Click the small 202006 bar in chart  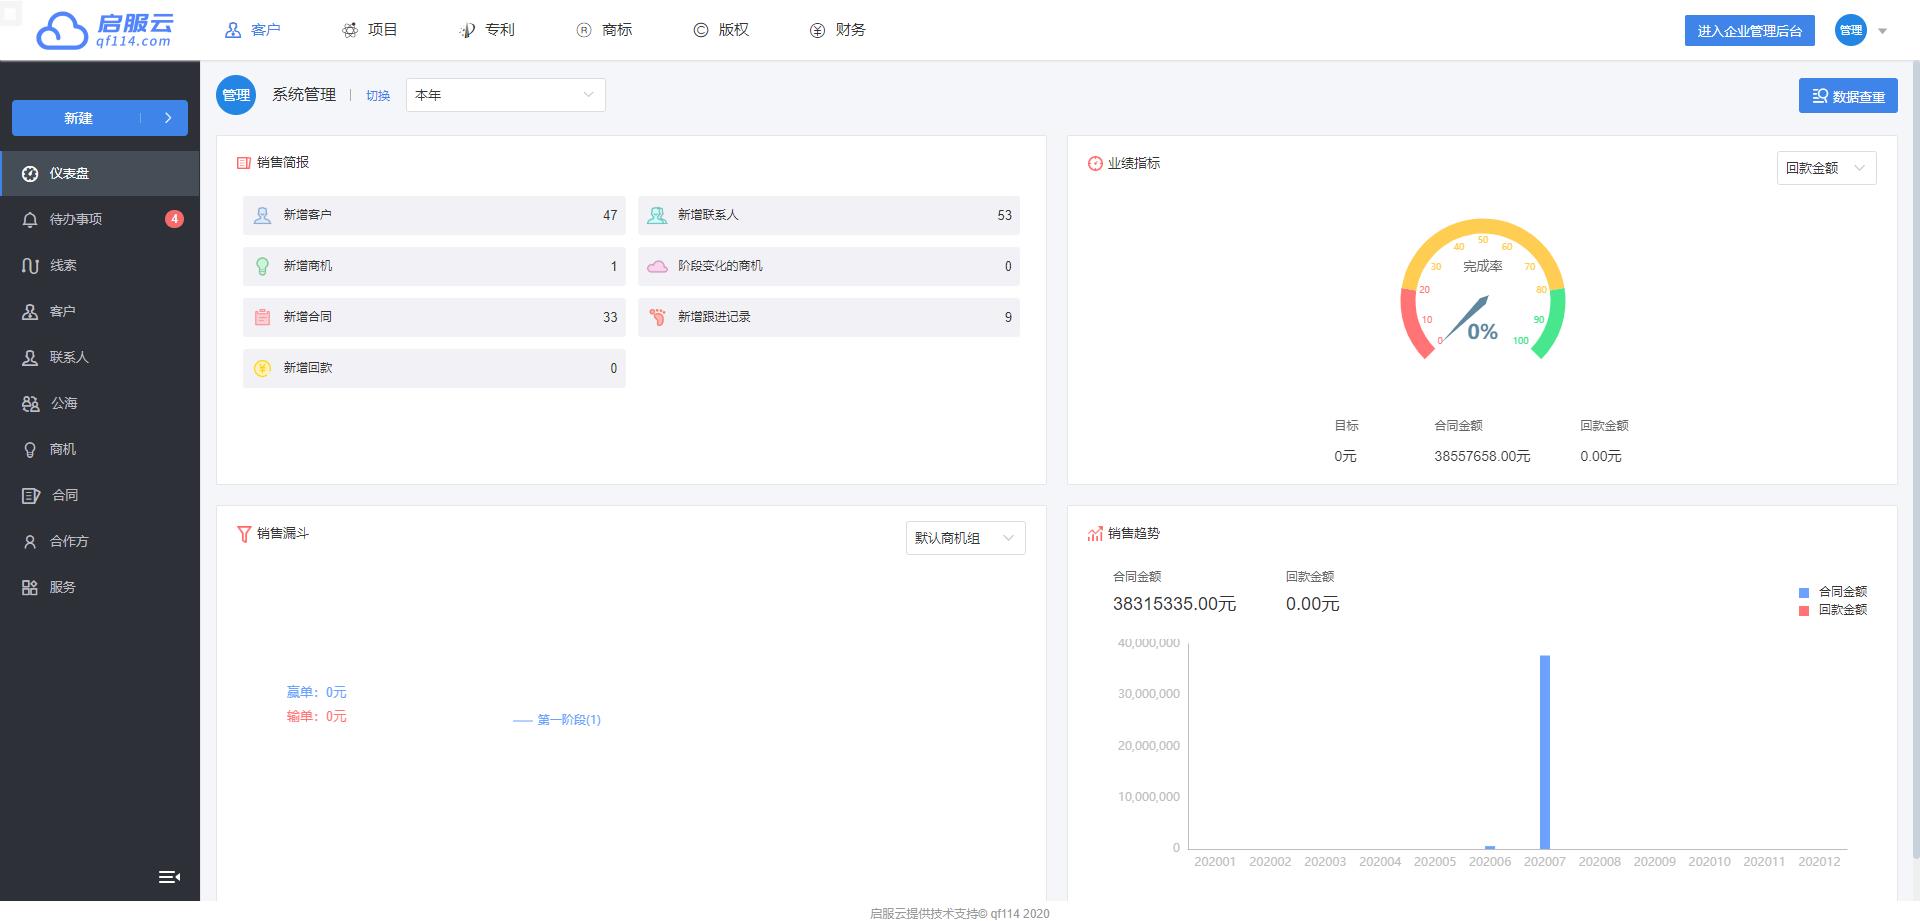click(1490, 847)
